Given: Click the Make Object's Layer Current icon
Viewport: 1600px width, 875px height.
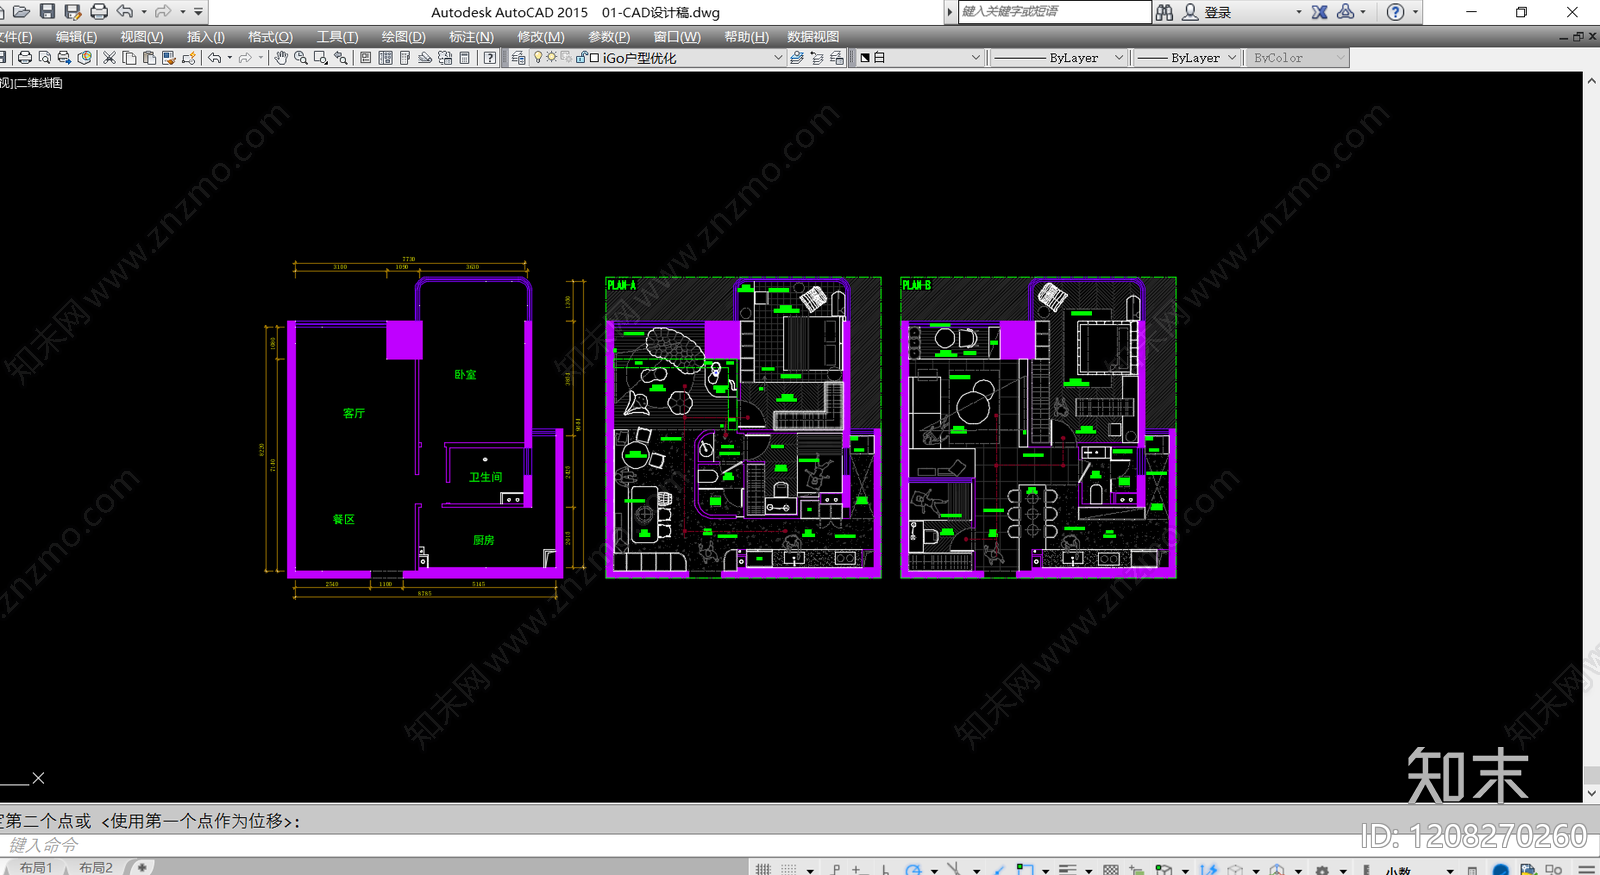Looking at the screenshot, I should [797, 58].
